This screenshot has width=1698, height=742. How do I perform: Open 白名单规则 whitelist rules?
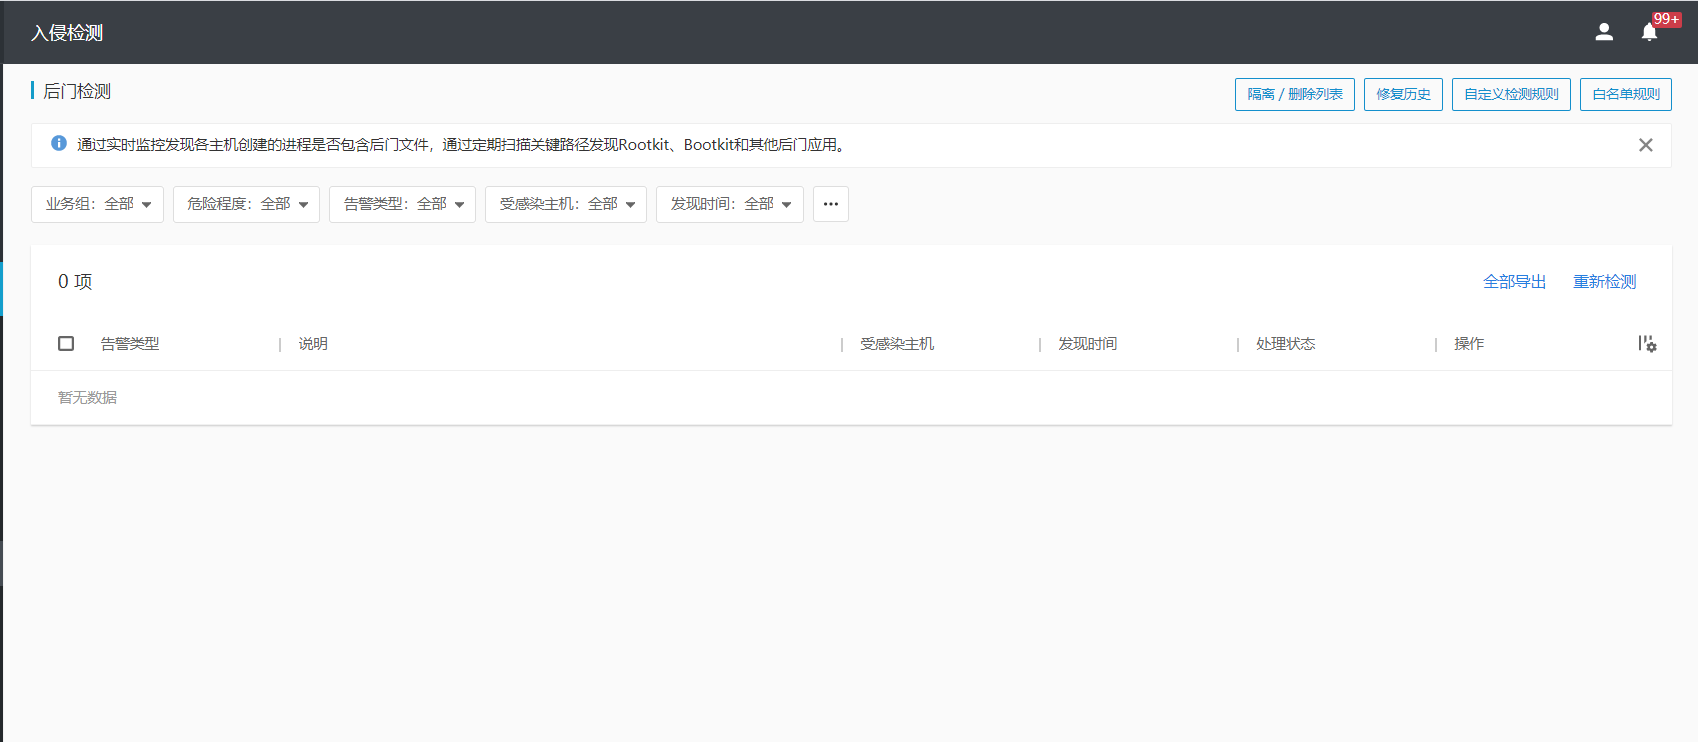(1625, 94)
